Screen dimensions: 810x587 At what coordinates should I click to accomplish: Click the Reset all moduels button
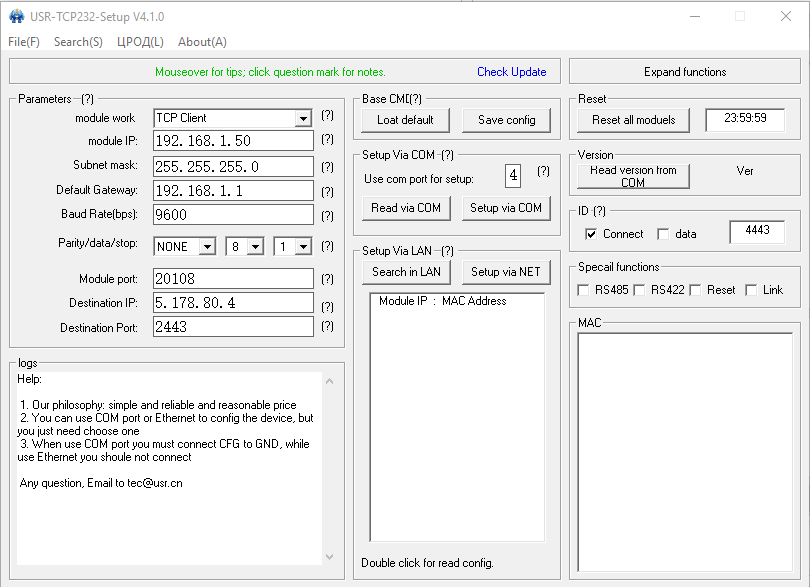tap(633, 120)
